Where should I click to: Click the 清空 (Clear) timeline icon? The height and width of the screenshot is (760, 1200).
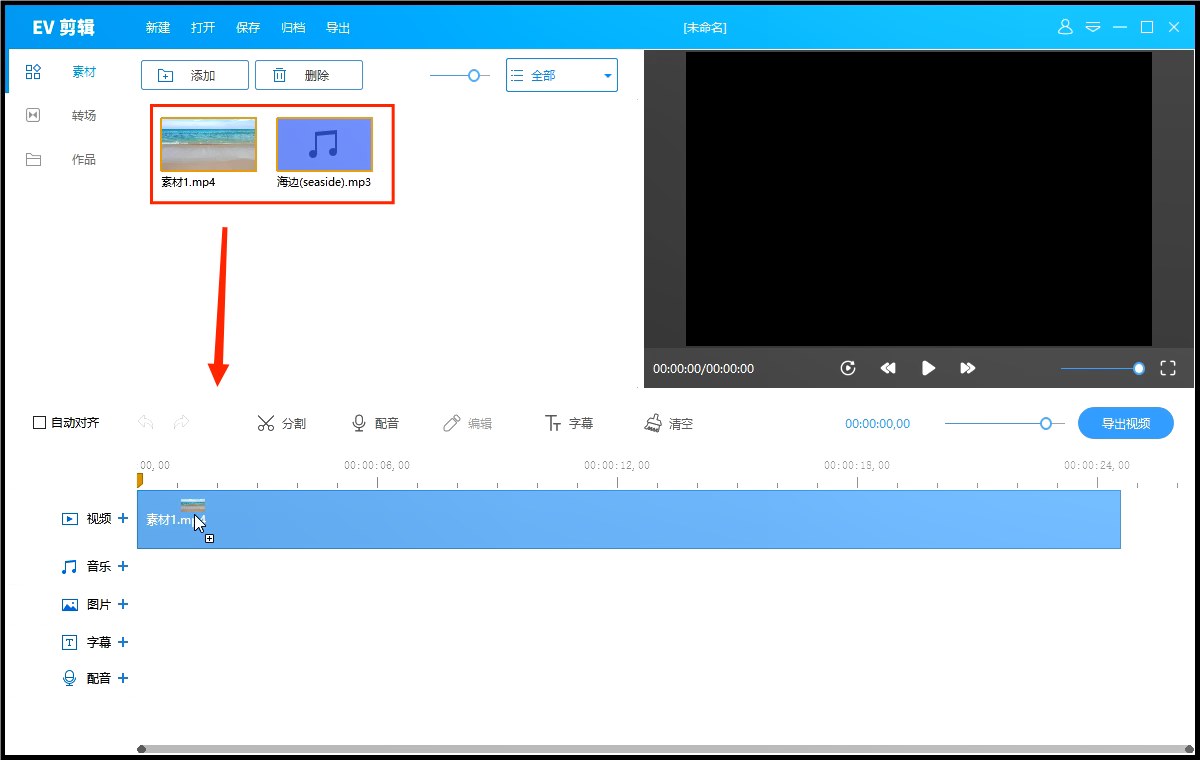click(668, 422)
